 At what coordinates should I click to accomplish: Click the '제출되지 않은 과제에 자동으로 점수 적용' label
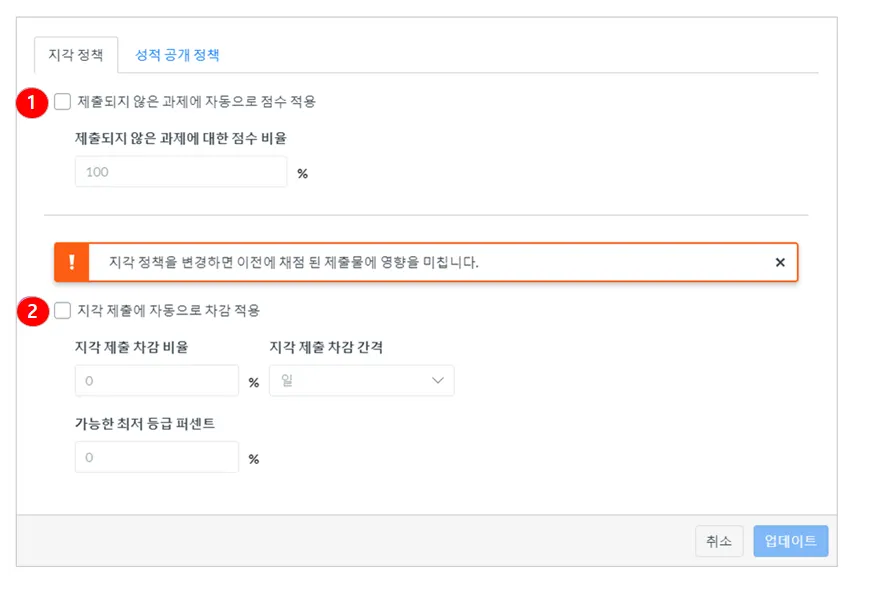[196, 101]
